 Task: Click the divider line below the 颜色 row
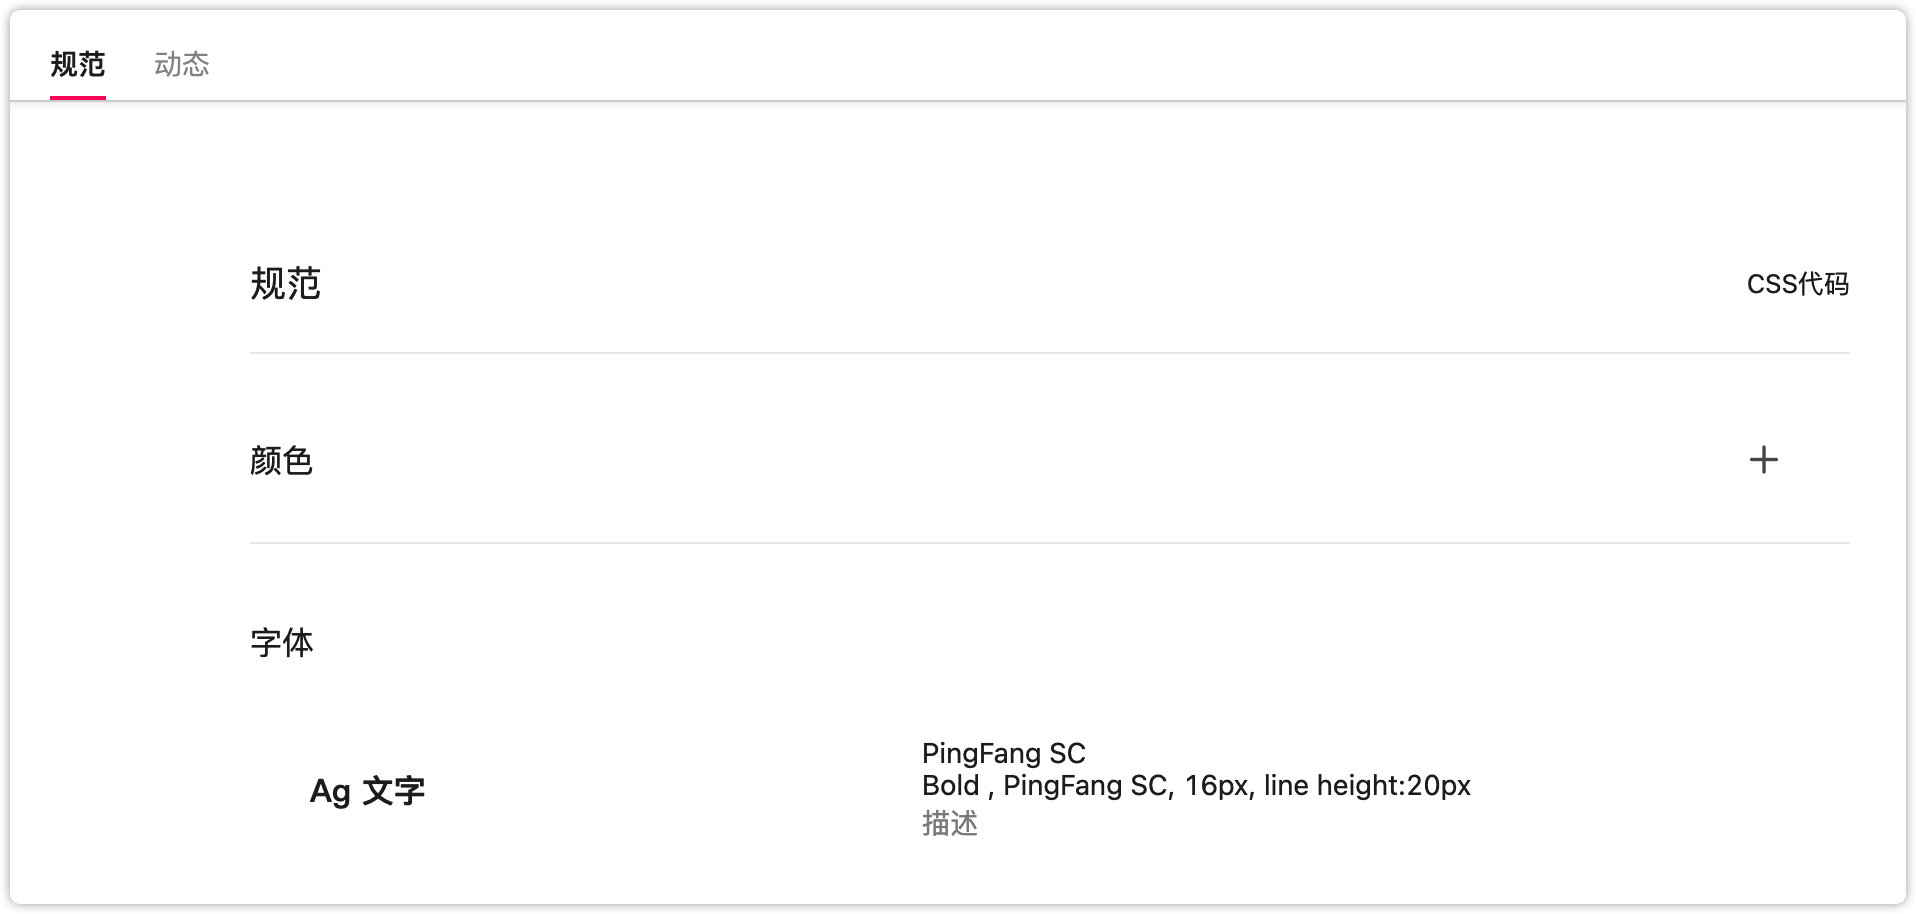[1049, 543]
